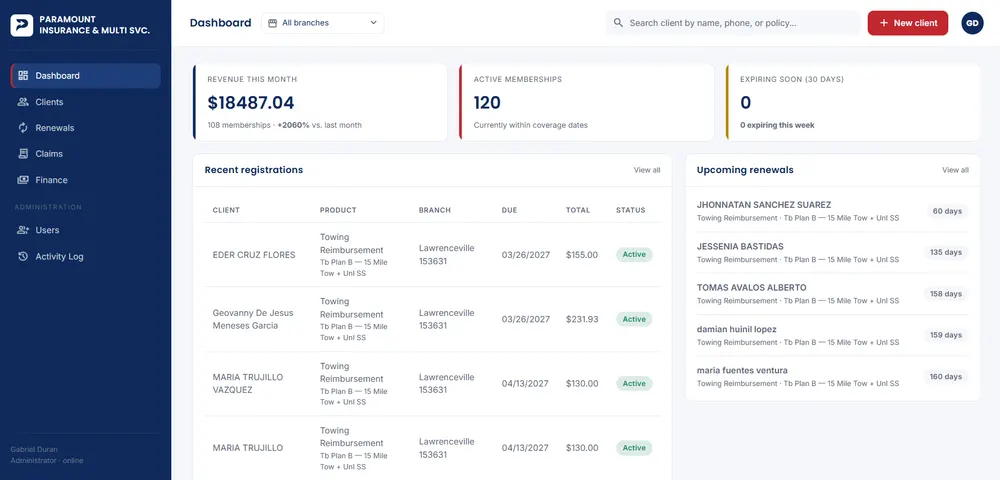This screenshot has height=480, width=1000.
Task: Select client MARIA TRUJILLO VAZQUEZ
Action: tap(247, 384)
